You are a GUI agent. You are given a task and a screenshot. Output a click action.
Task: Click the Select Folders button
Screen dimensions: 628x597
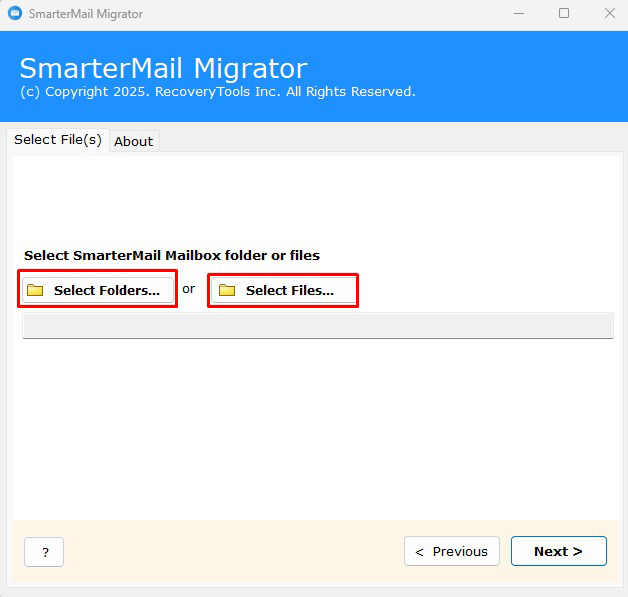click(x=98, y=290)
